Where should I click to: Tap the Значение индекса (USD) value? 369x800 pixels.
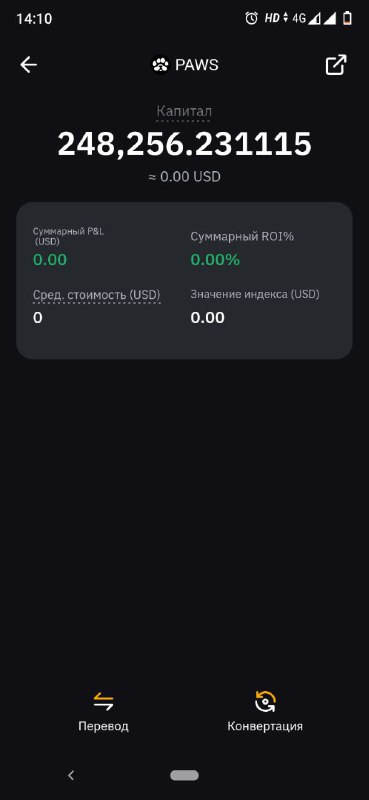pos(208,318)
